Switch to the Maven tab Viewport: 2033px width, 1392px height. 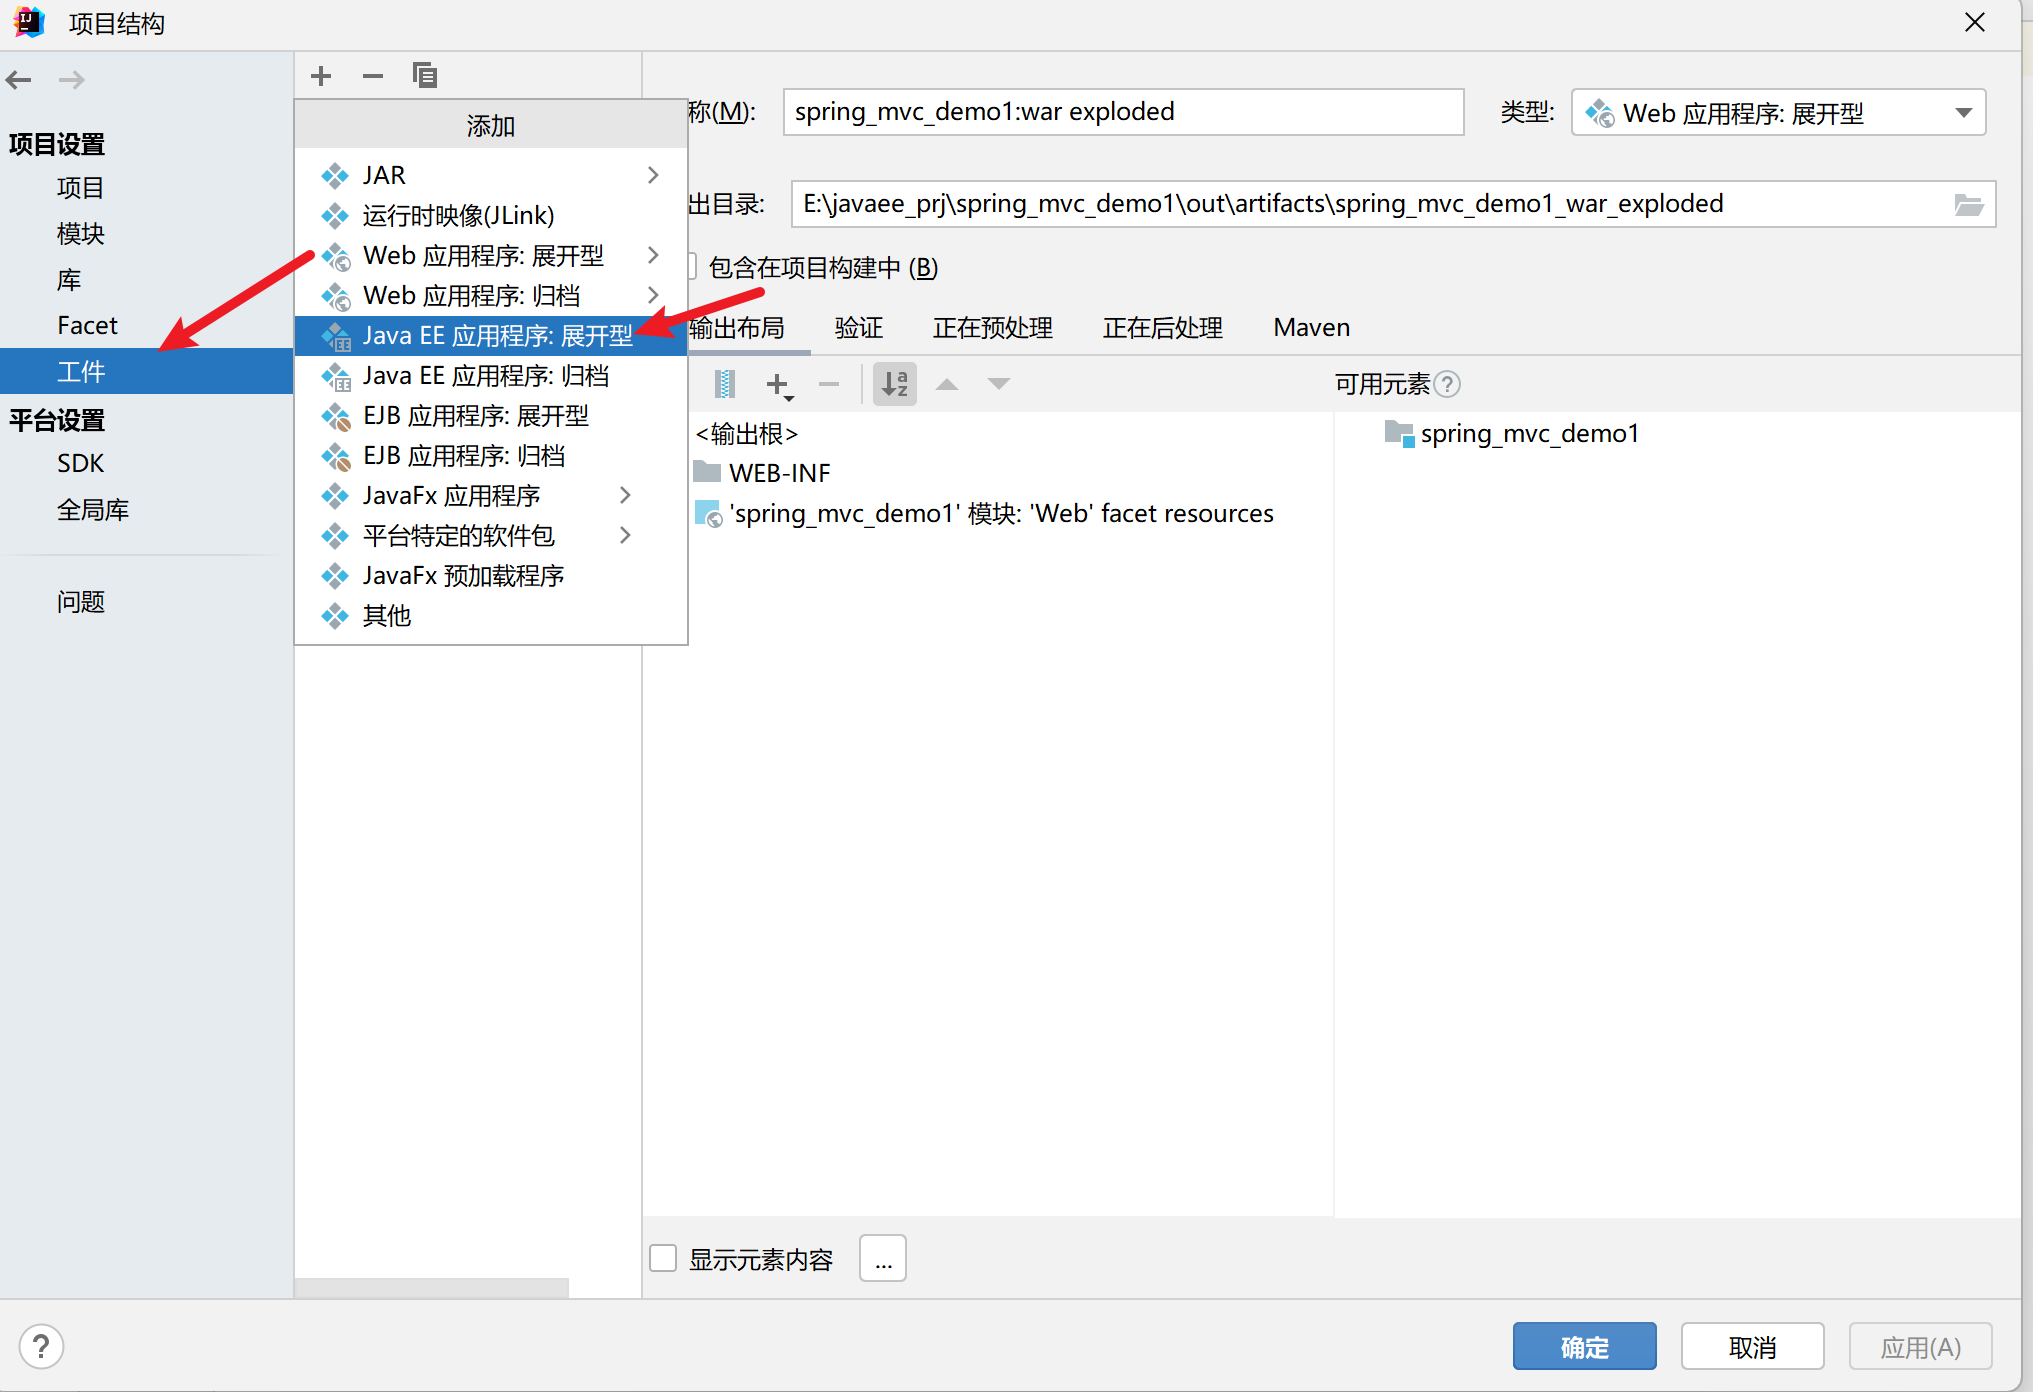tap(1311, 328)
